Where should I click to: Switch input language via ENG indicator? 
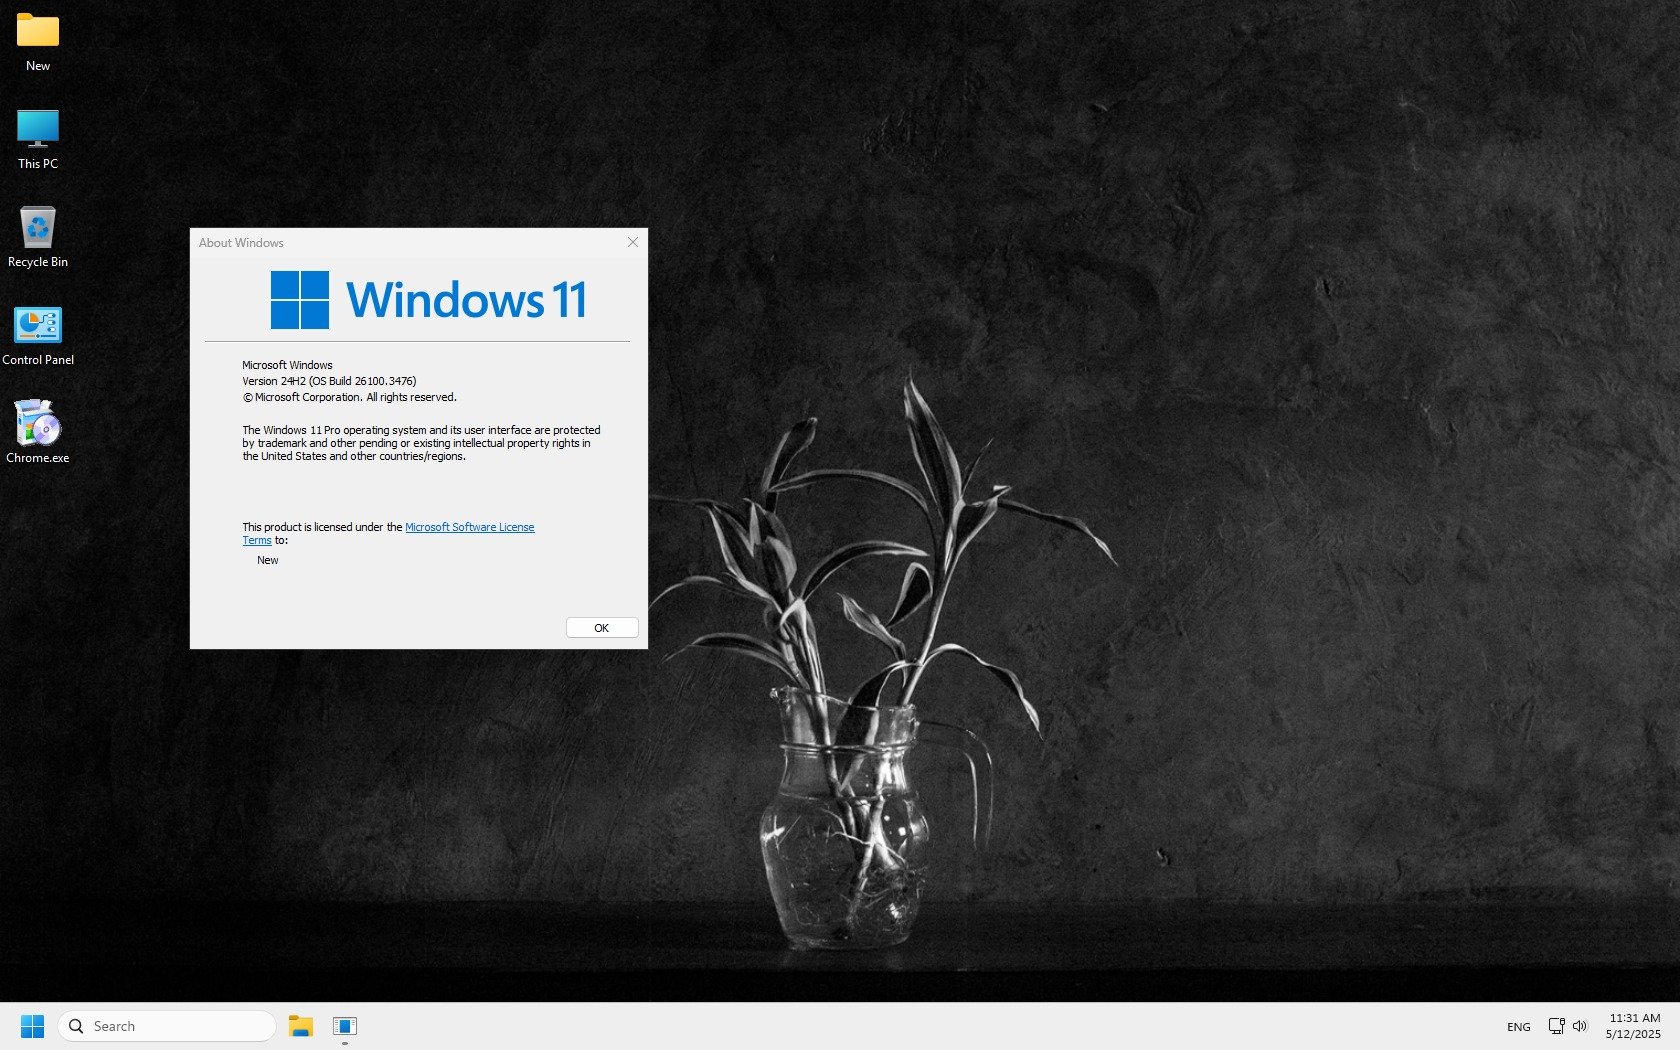click(1518, 1027)
